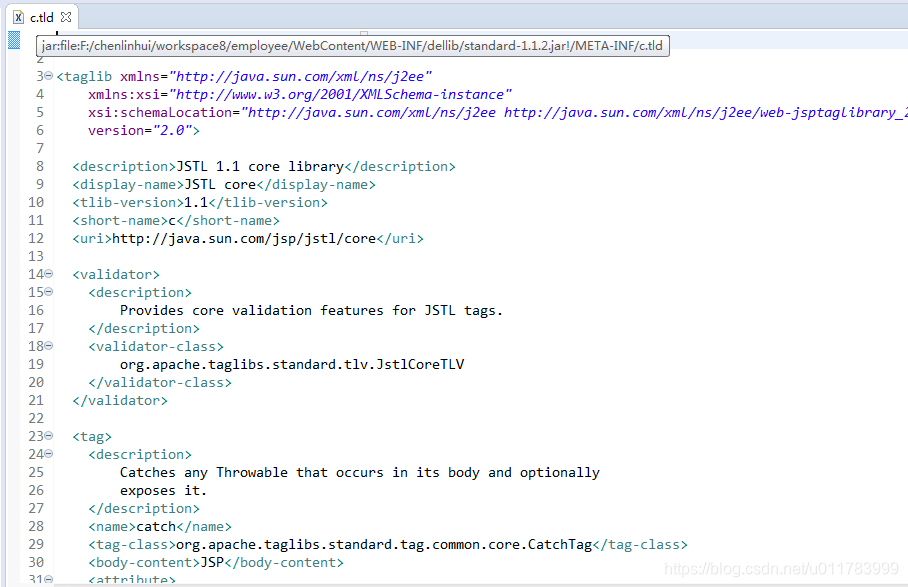Collapse the validator-class fold on line 18
The height and width of the screenshot is (587, 908).
49,346
